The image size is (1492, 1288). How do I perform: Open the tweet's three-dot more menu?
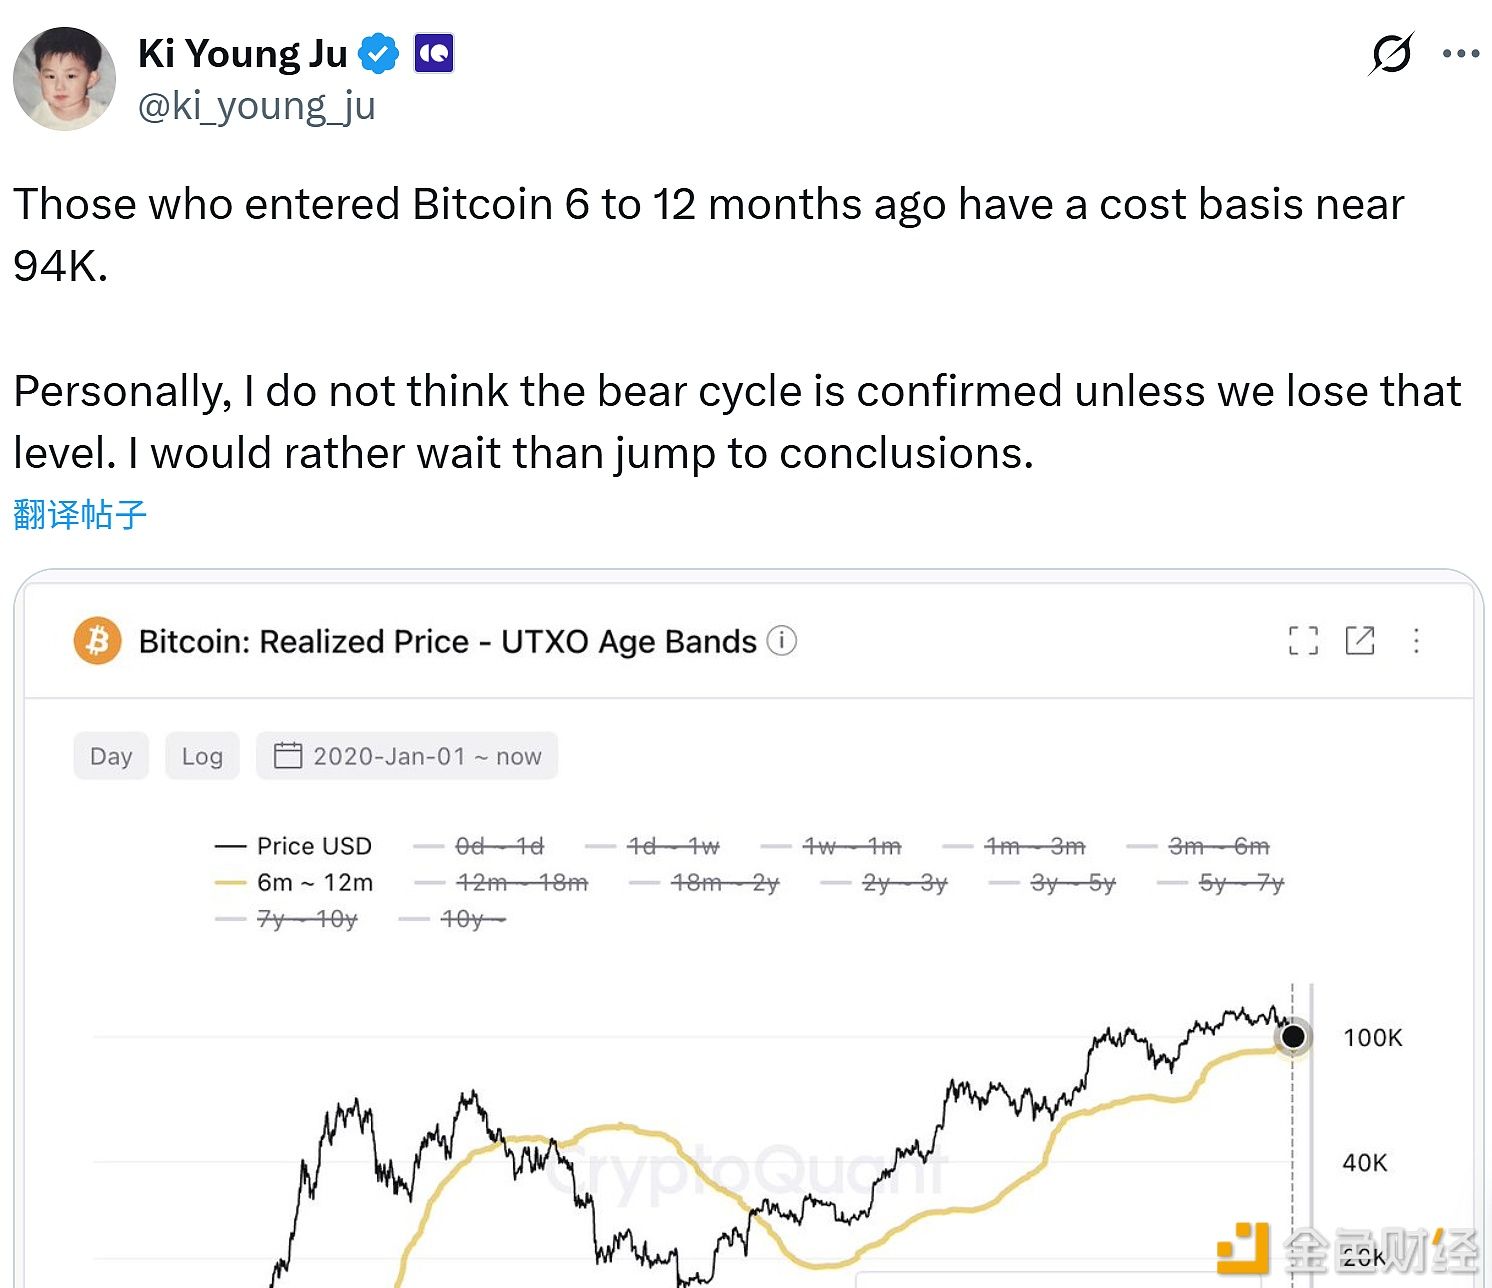pos(1460,54)
